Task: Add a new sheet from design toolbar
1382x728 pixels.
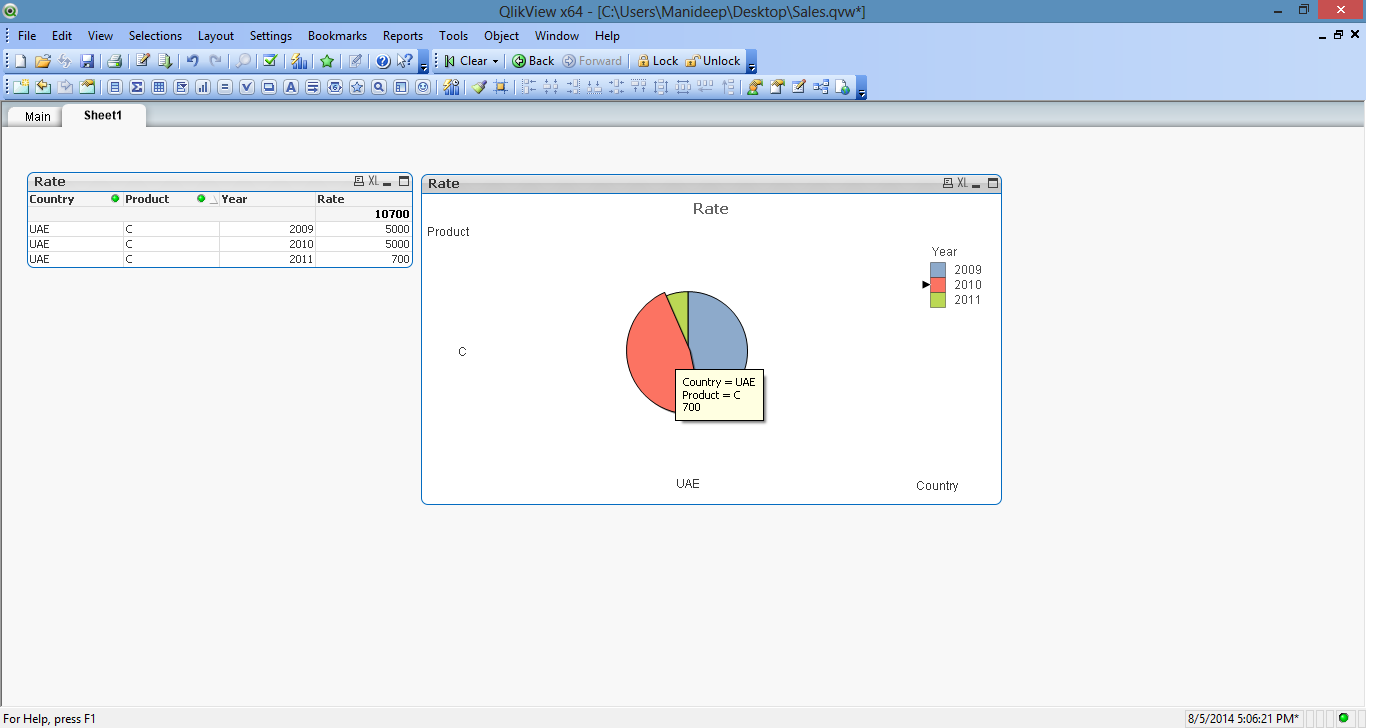Action: click(x=21, y=87)
